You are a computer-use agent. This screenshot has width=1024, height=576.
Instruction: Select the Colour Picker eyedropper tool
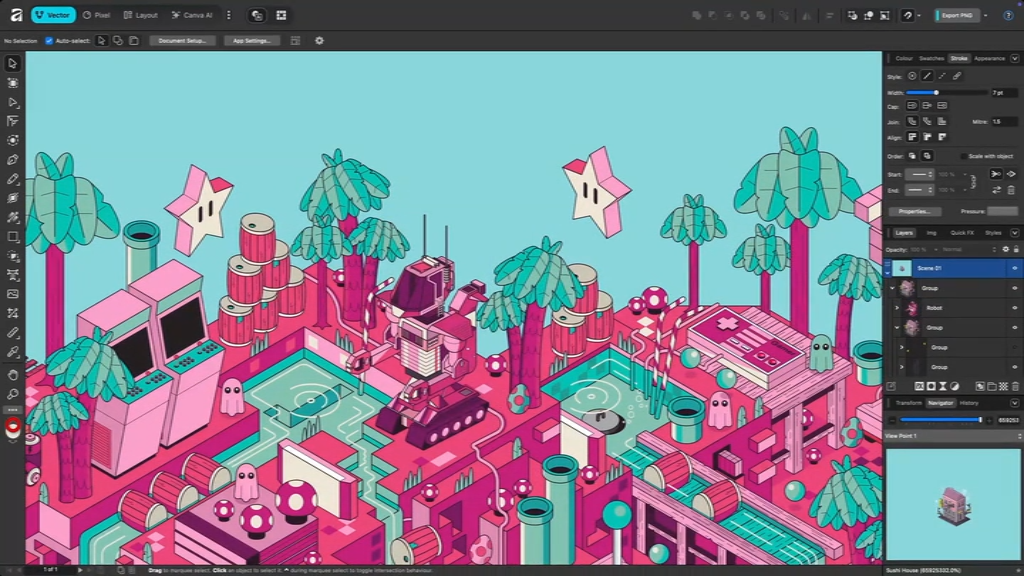[12, 352]
